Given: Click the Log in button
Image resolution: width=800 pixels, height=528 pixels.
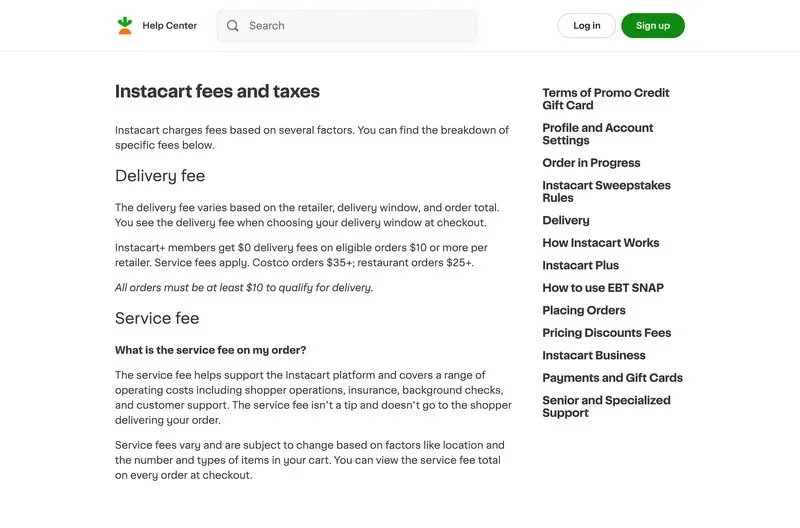Looking at the screenshot, I should (x=587, y=26).
